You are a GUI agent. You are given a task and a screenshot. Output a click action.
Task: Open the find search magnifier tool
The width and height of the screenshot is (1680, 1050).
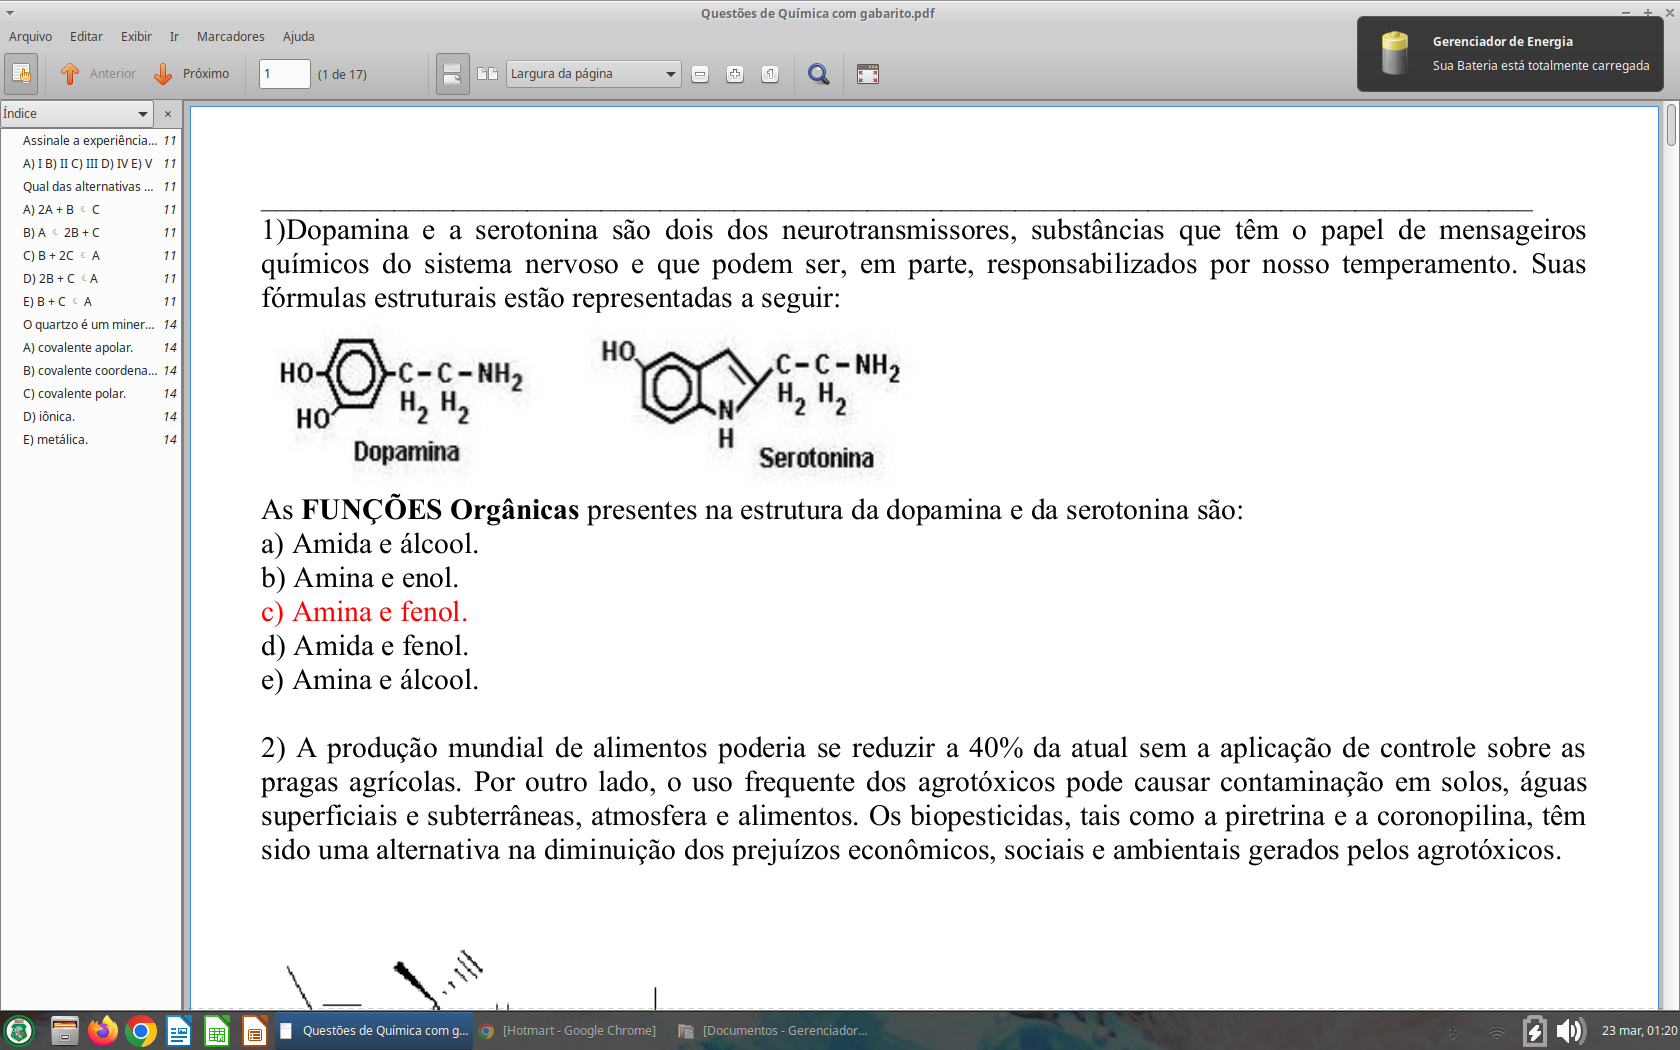point(818,74)
